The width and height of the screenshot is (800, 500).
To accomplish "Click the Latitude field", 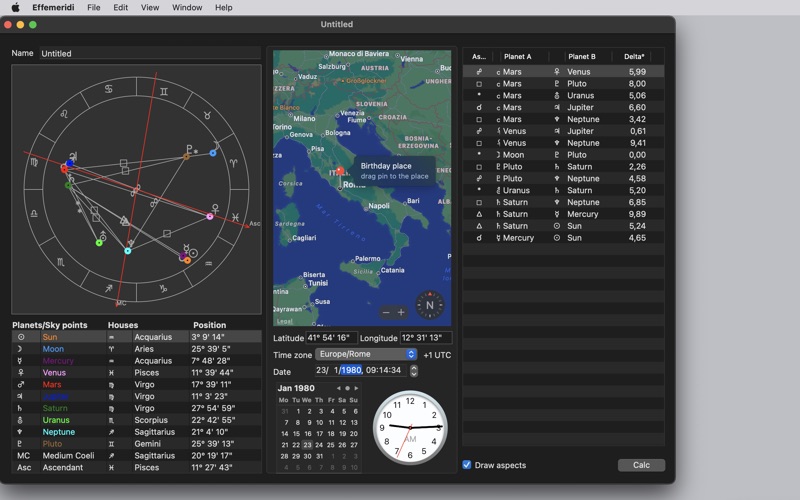I will [x=331, y=338].
